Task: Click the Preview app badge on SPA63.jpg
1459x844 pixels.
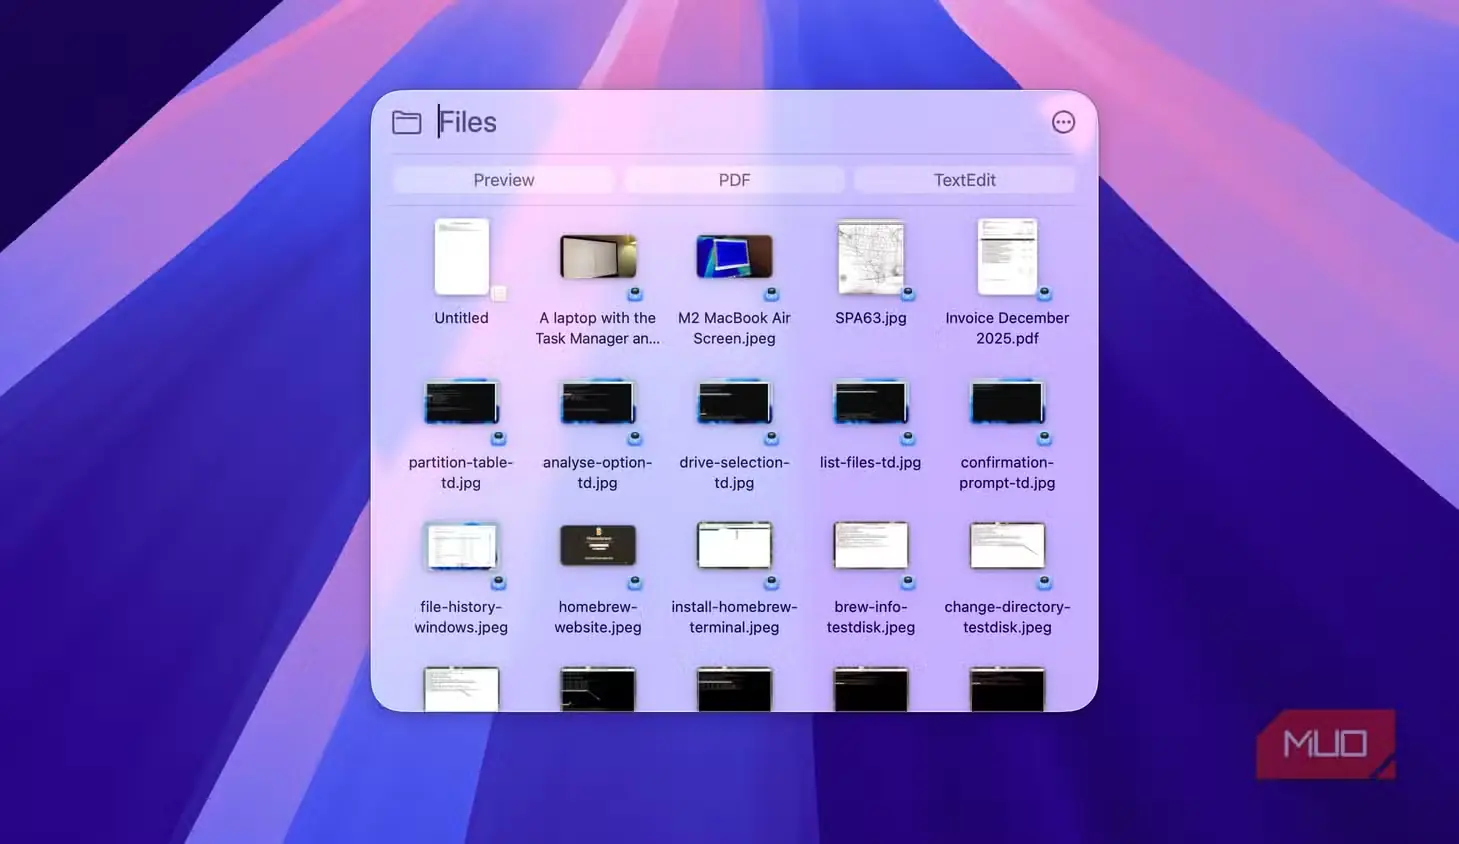Action: (908, 294)
